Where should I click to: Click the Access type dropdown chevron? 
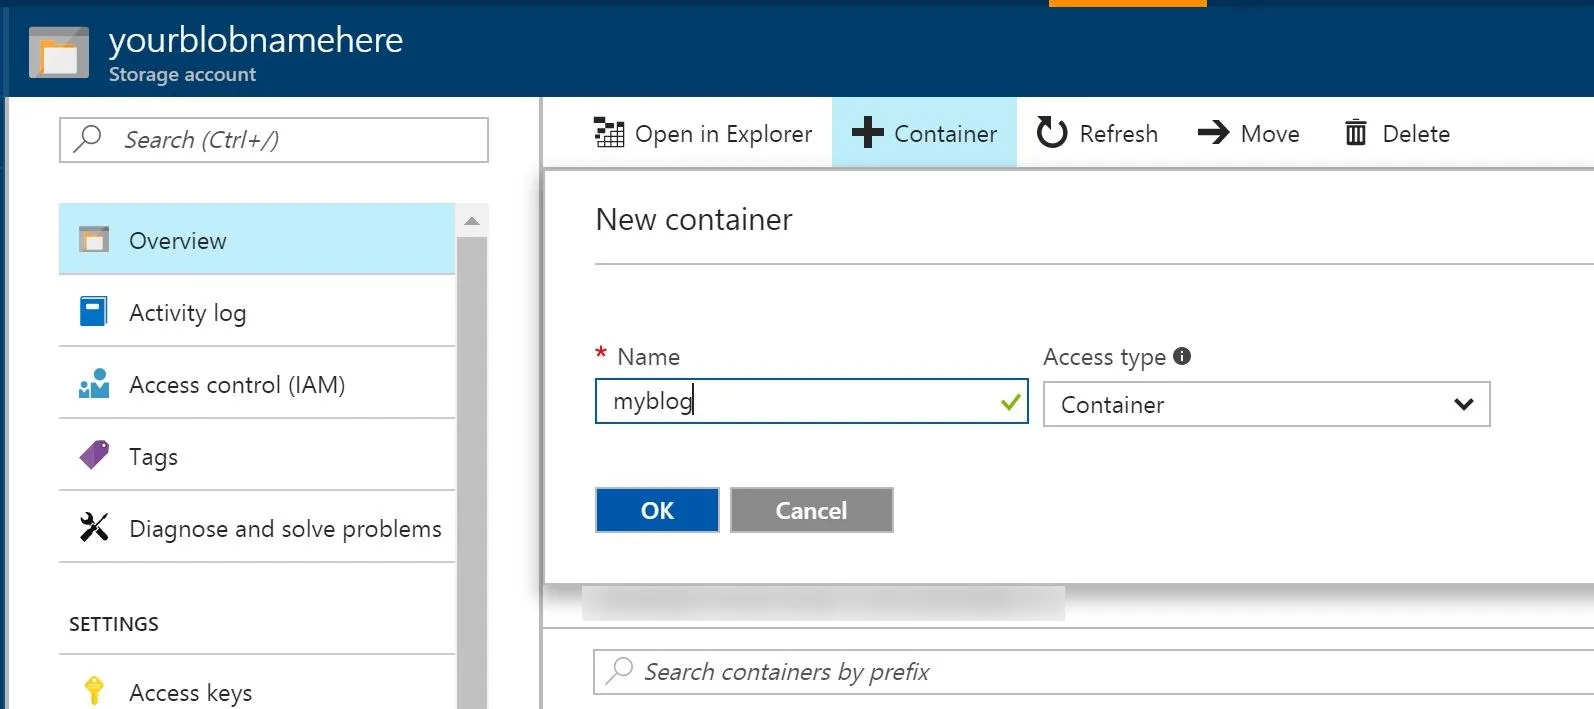1463,404
